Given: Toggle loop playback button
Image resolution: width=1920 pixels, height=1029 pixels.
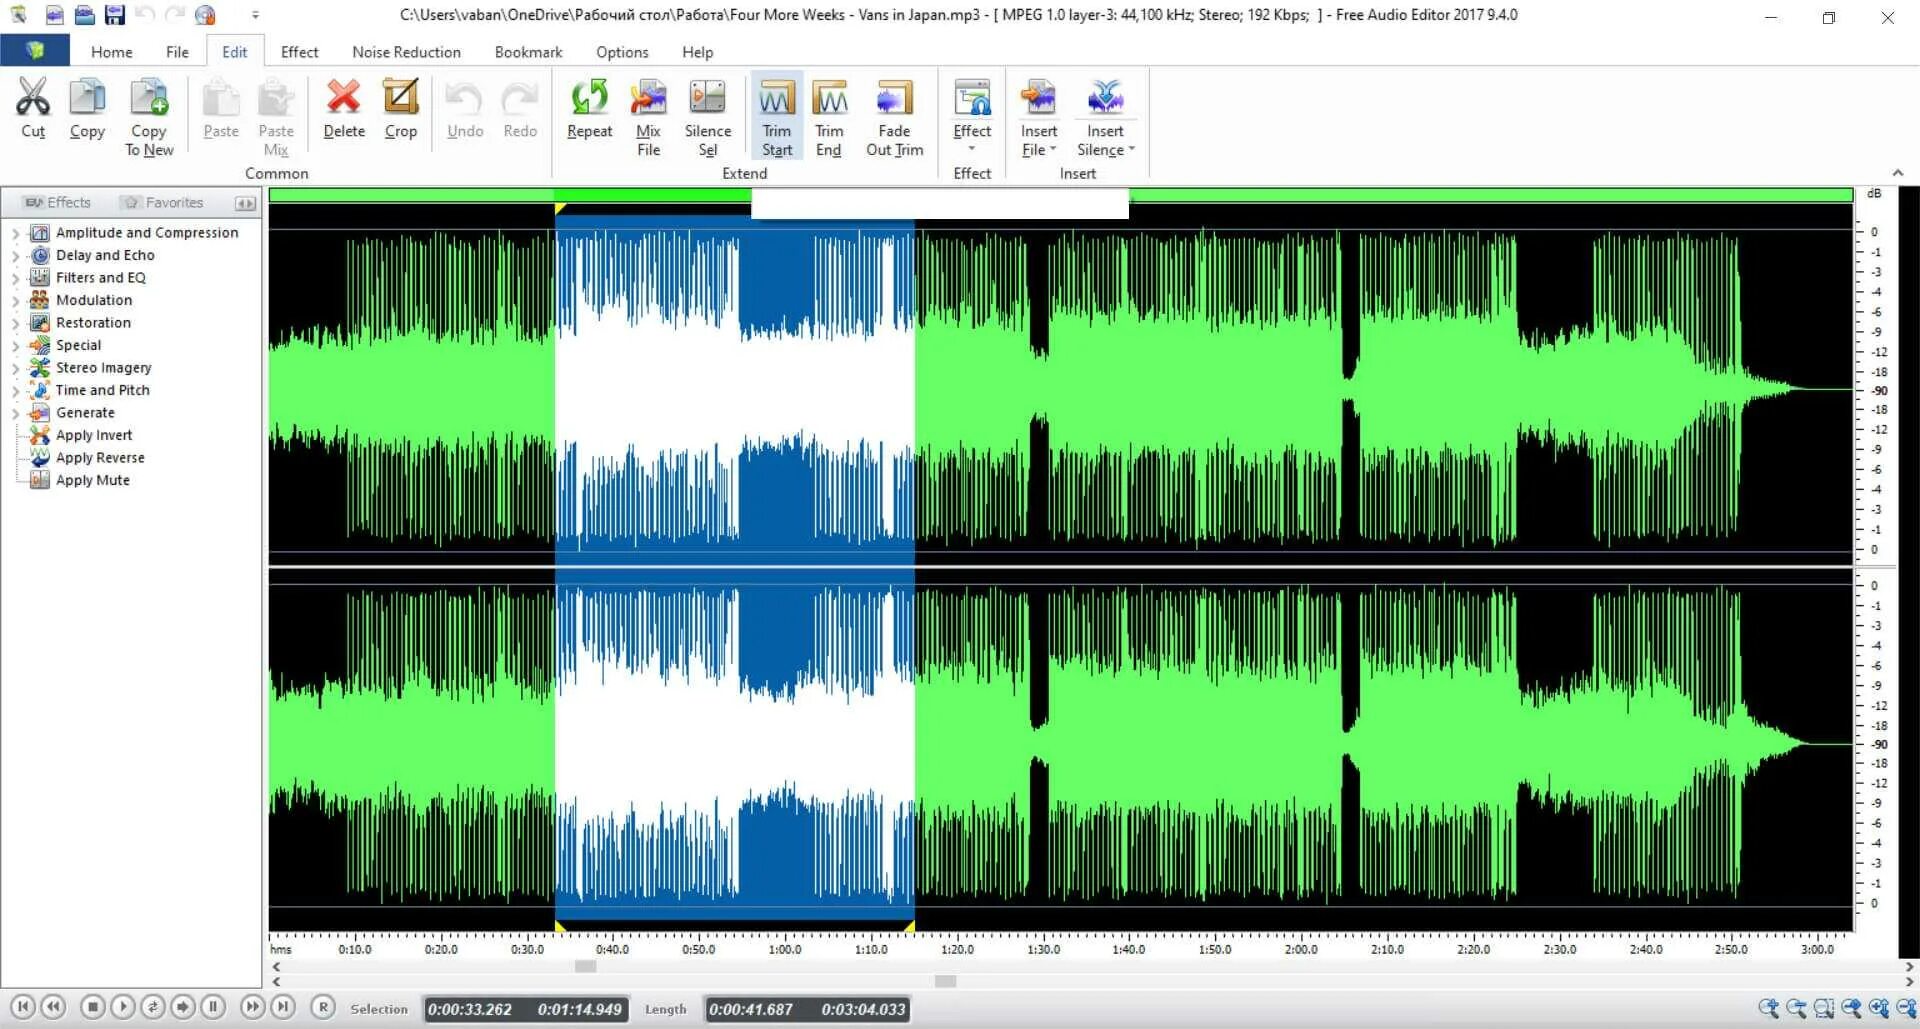Looking at the screenshot, I should click(x=153, y=1007).
